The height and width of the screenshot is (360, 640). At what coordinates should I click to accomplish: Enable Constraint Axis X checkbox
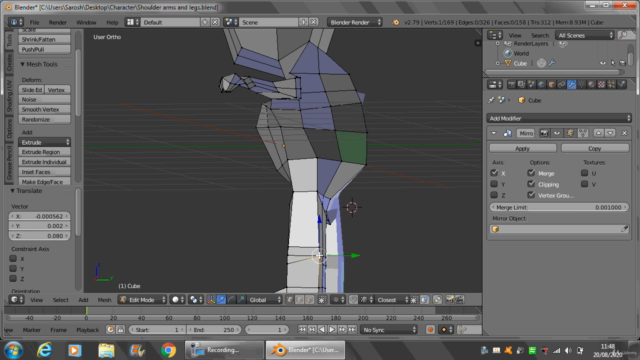(13, 258)
